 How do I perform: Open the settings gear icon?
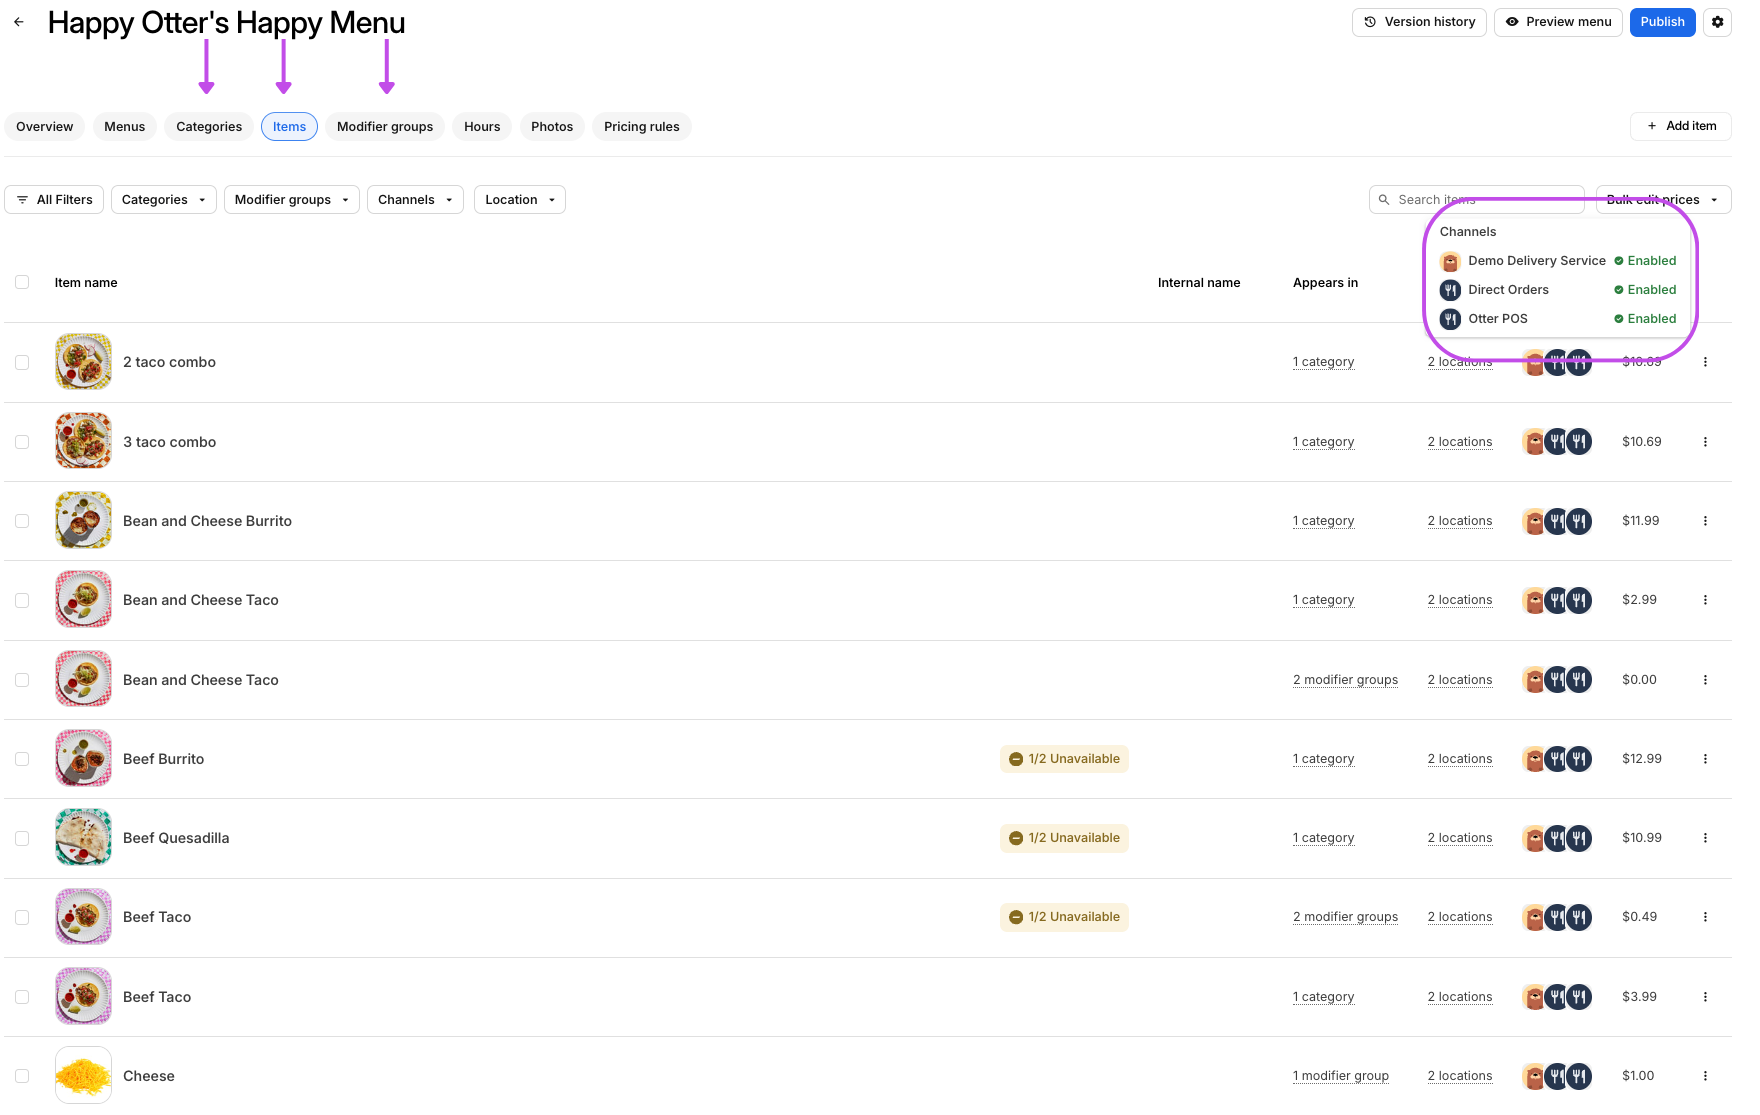click(x=1717, y=22)
